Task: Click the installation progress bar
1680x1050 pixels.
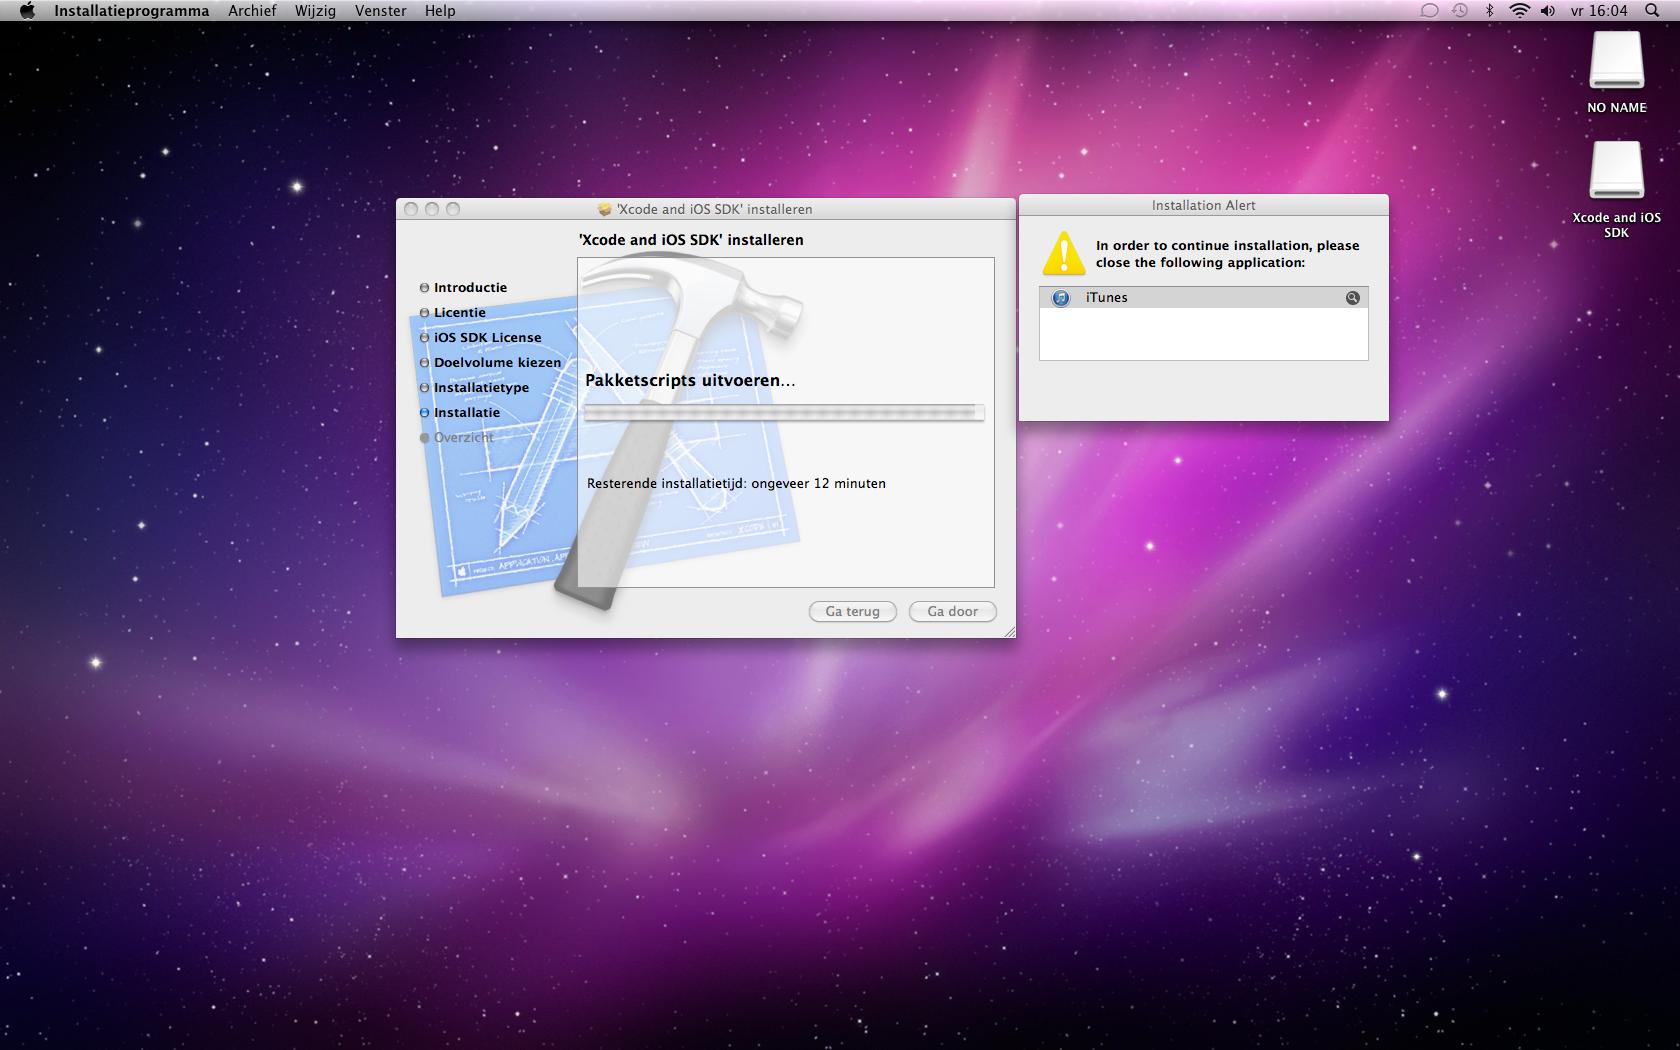Action: [x=784, y=412]
